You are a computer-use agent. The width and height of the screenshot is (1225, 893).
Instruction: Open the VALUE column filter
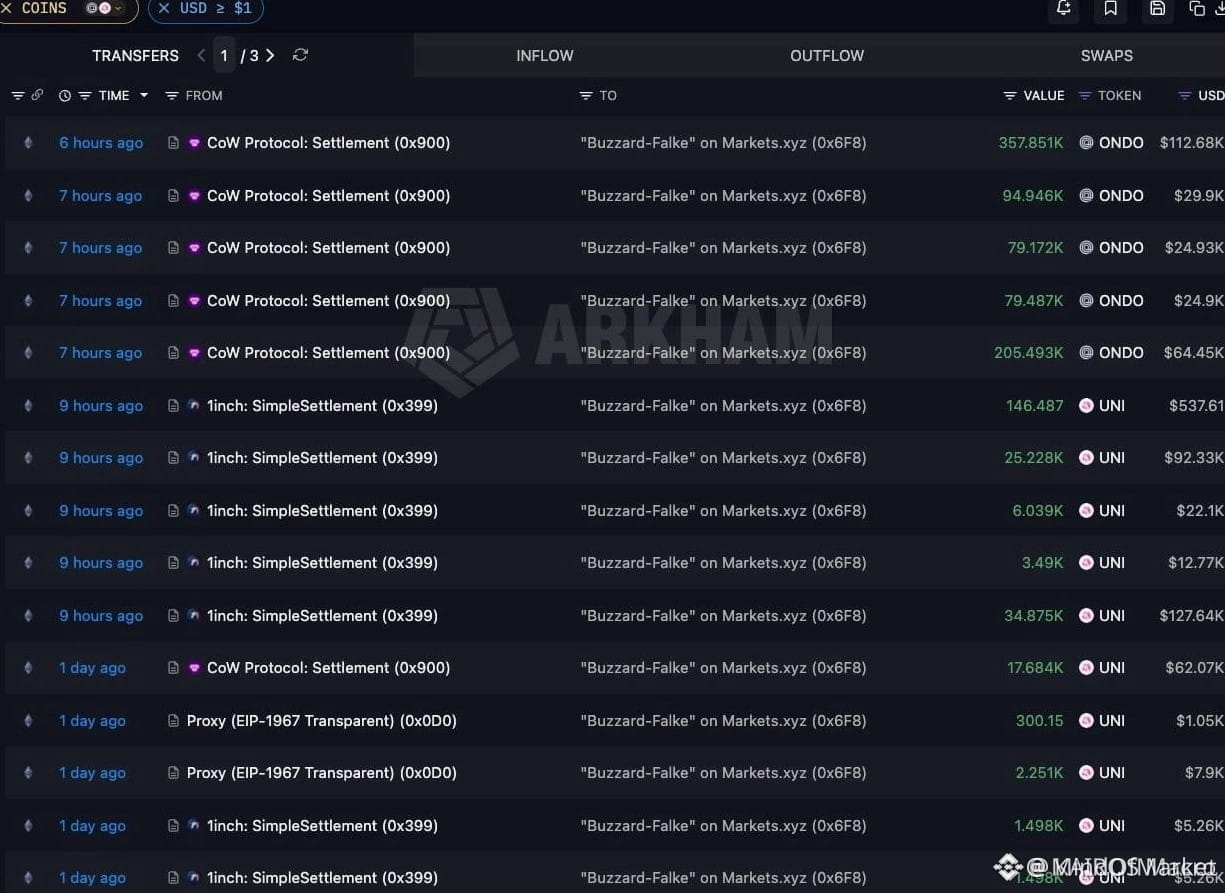click(1010, 96)
